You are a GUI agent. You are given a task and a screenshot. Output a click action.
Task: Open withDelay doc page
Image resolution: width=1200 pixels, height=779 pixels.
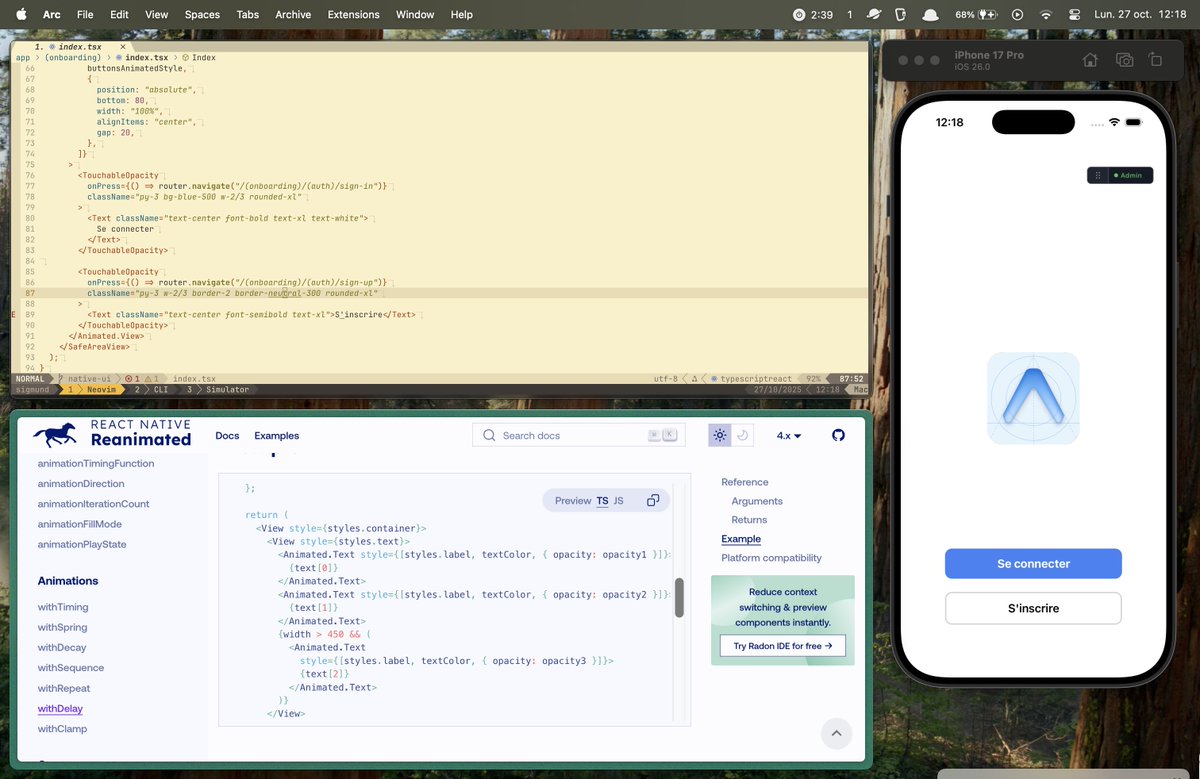60,709
